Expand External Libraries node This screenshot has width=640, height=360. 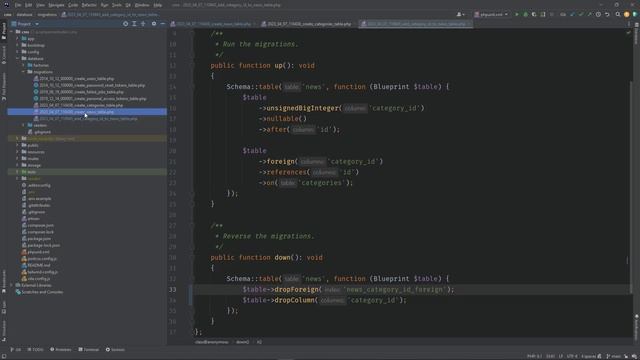[x=12, y=285]
